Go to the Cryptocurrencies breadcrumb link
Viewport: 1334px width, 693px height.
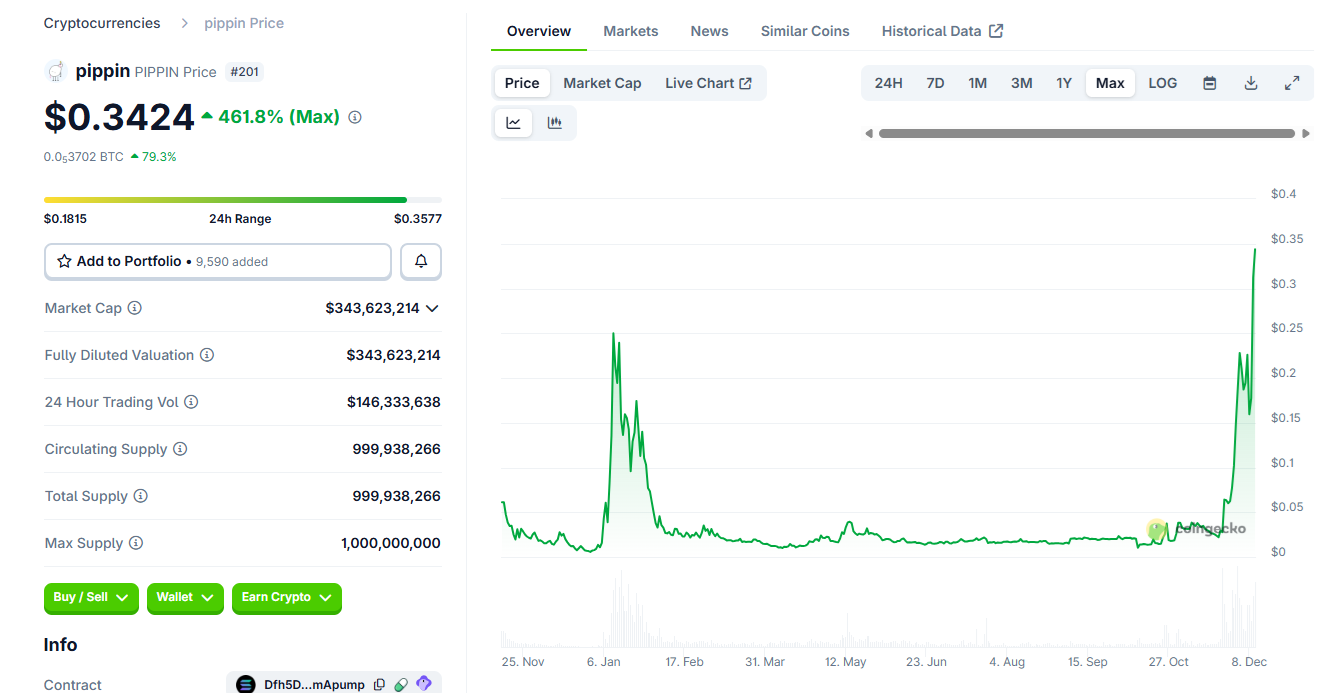tap(101, 22)
